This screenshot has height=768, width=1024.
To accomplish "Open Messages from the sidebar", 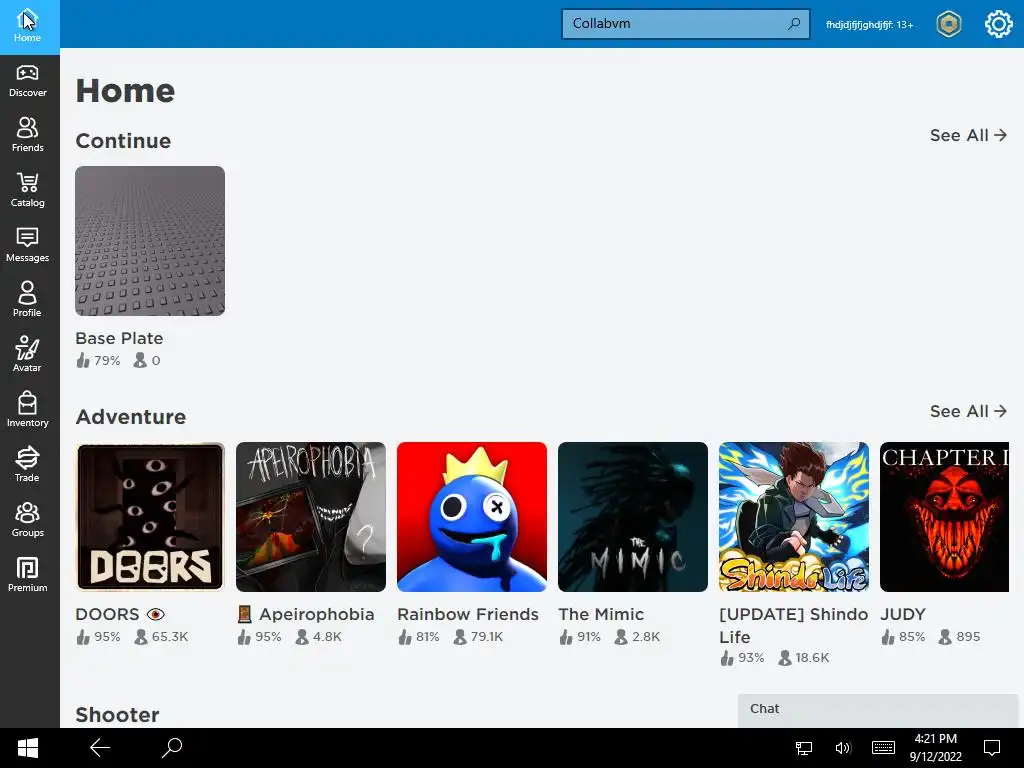I will (27, 246).
